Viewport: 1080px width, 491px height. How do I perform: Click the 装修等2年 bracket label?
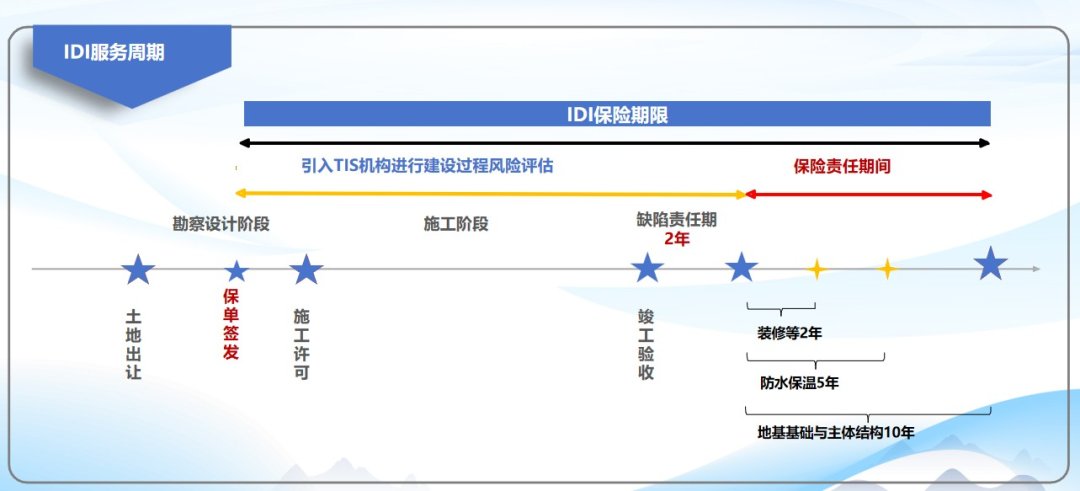tap(789, 333)
